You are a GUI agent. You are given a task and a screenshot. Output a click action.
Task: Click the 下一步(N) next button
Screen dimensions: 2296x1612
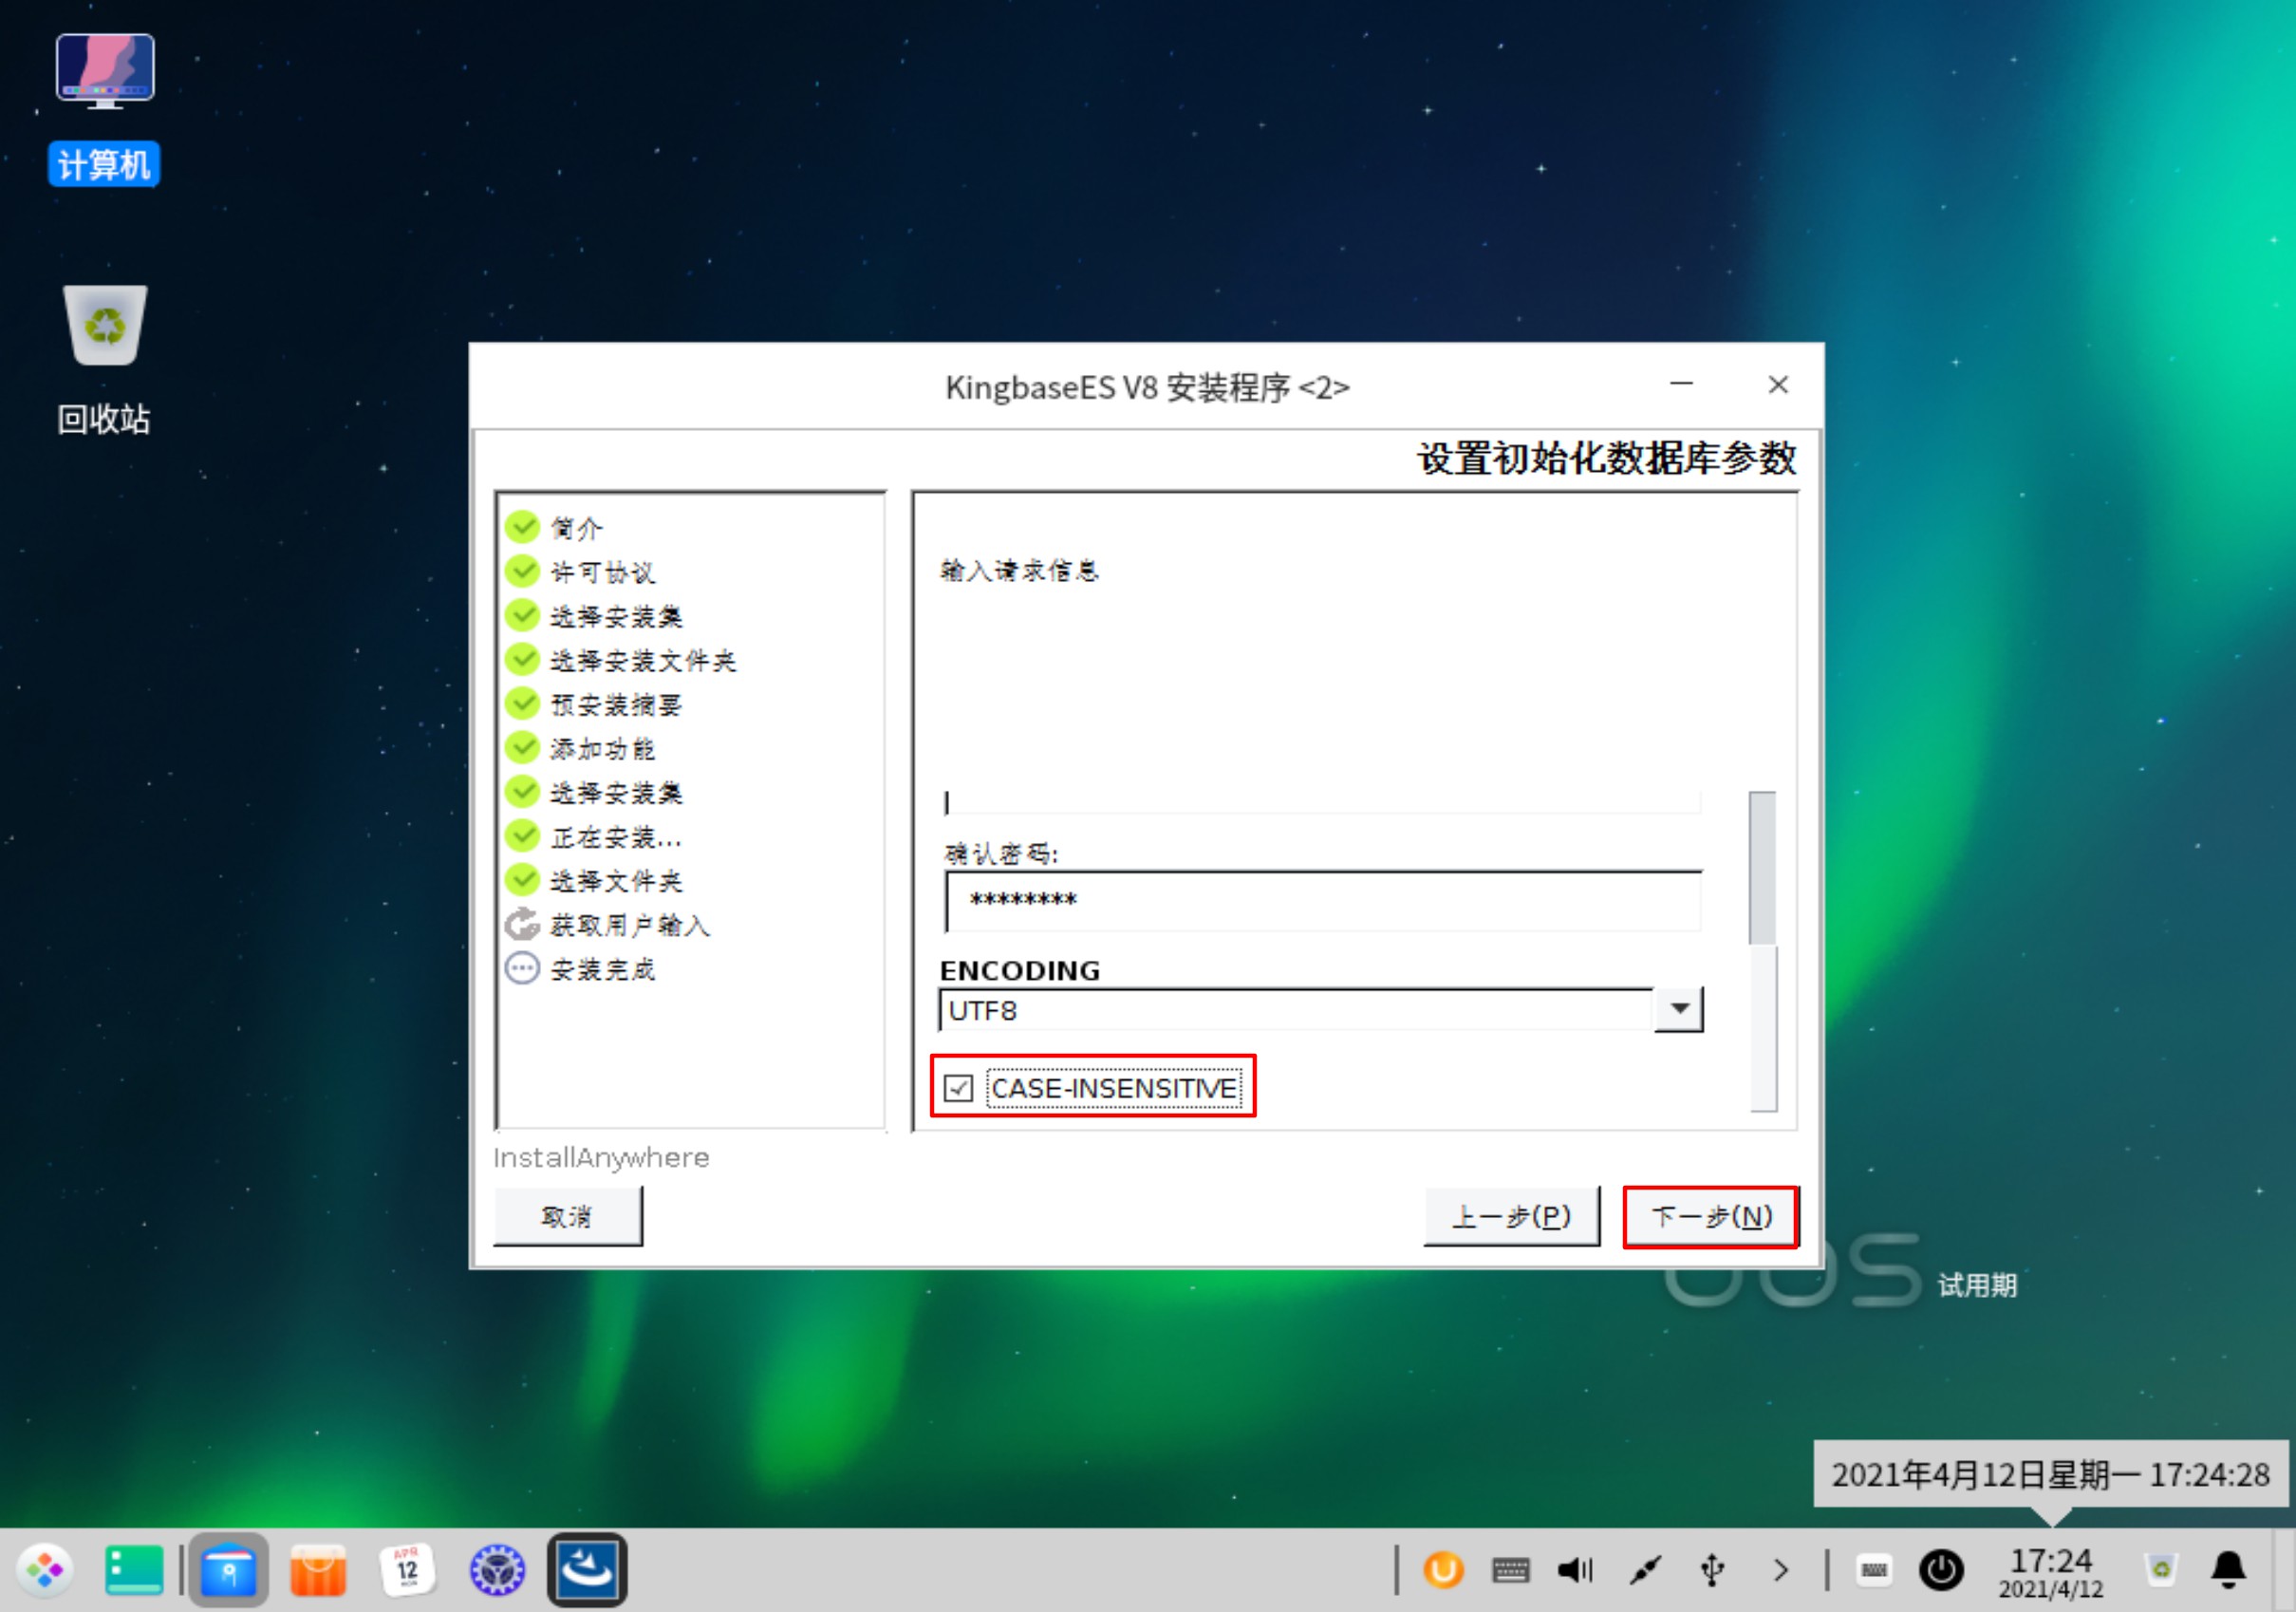(x=1710, y=1216)
